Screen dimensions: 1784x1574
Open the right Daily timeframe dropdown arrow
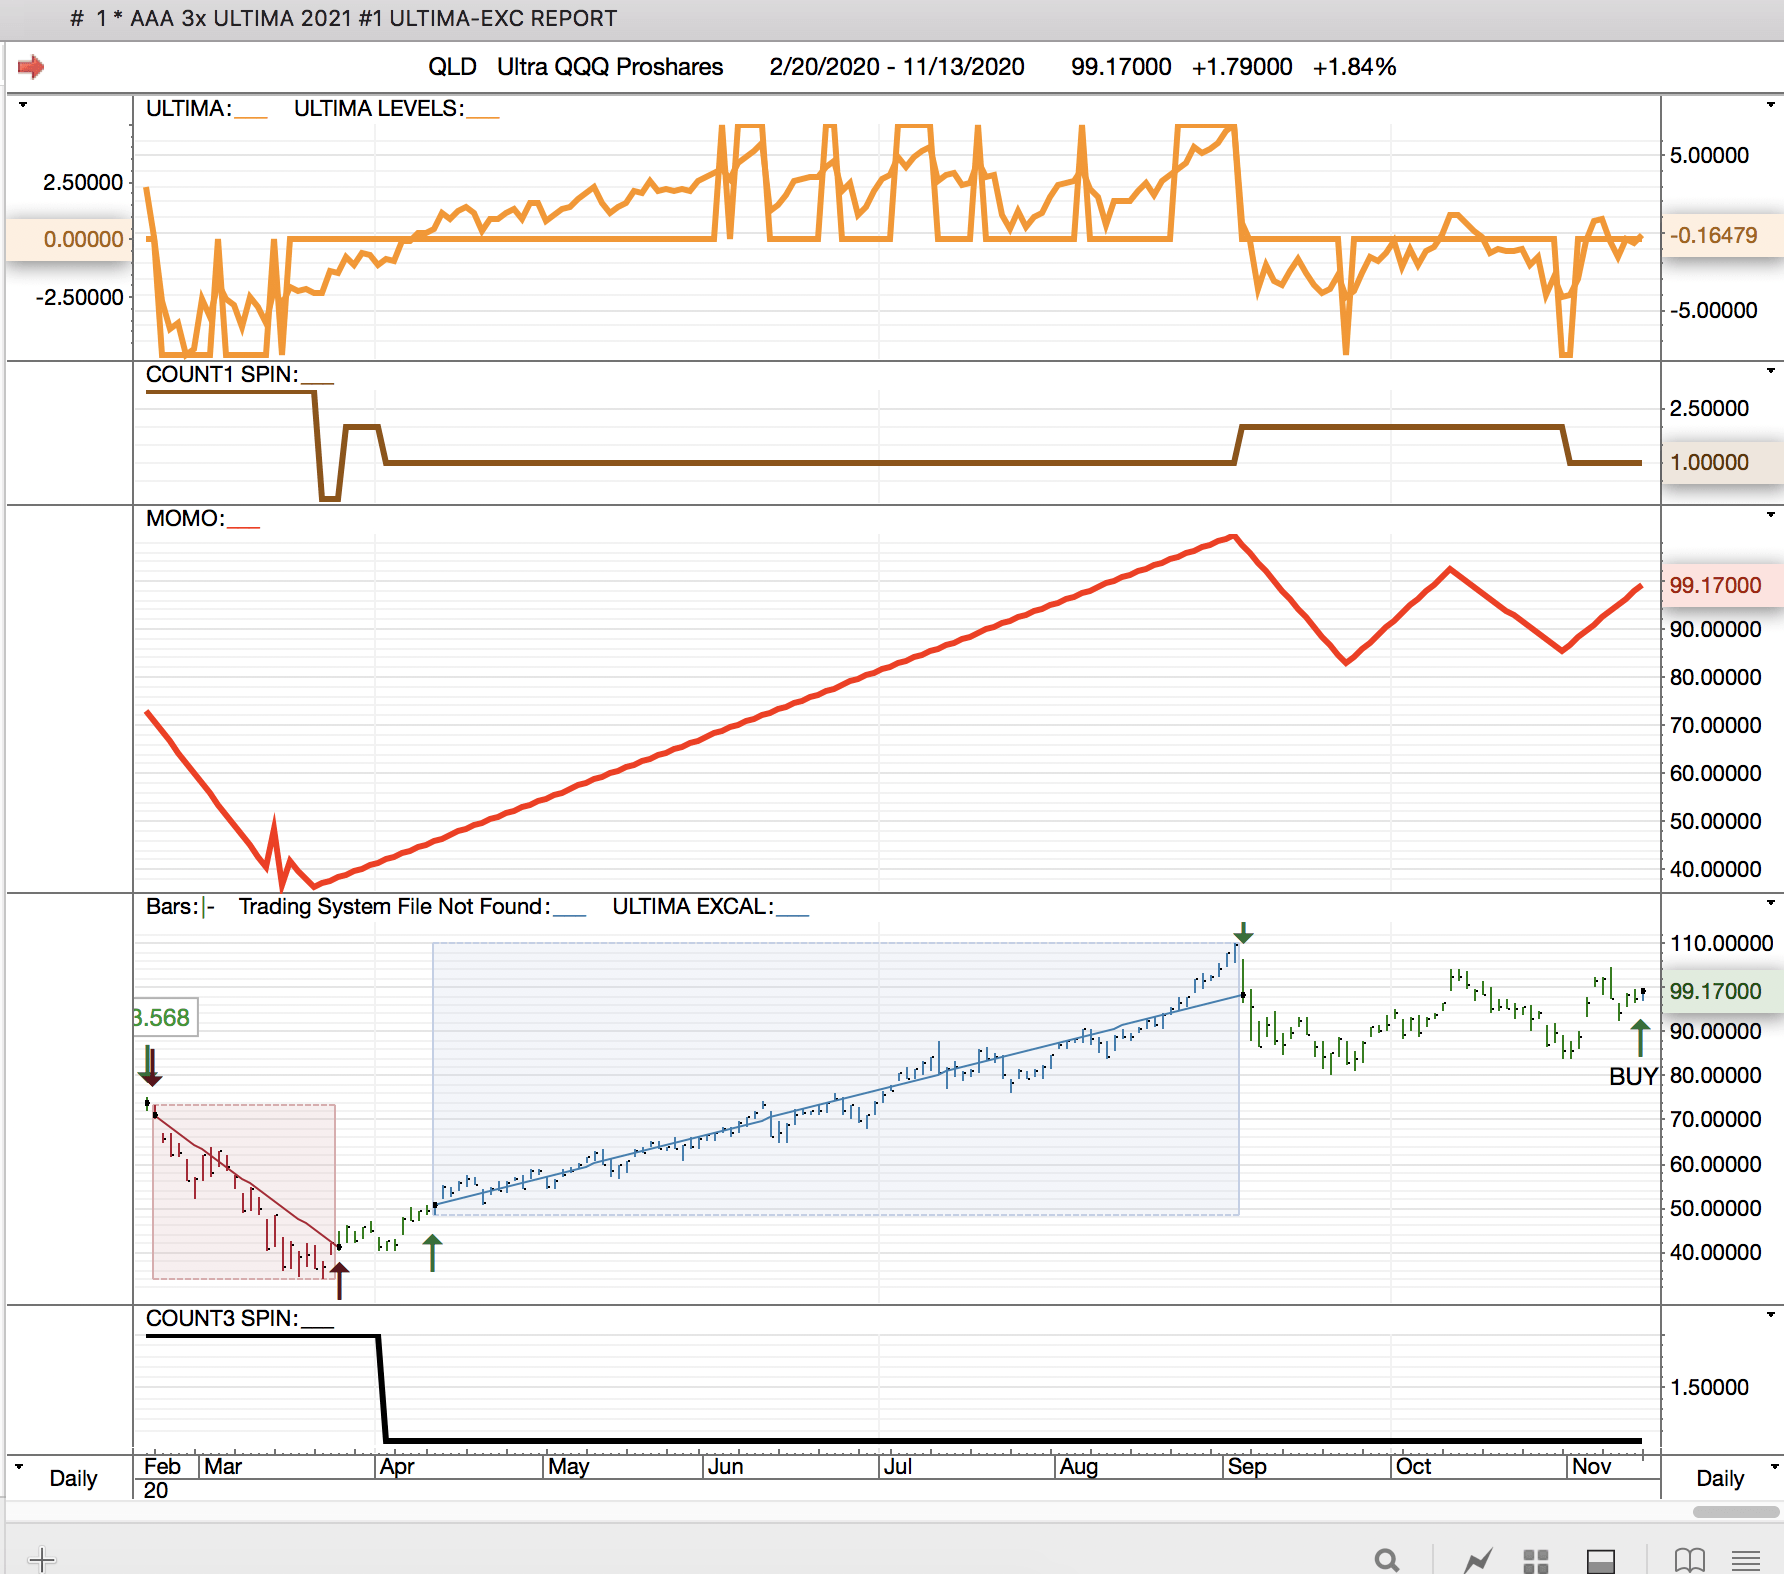(x=1775, y=1467)
